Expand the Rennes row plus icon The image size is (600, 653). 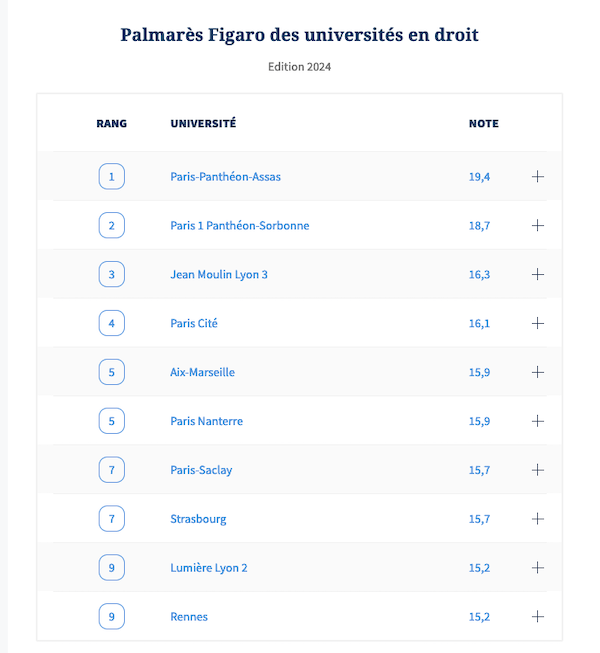pos(538,617)
